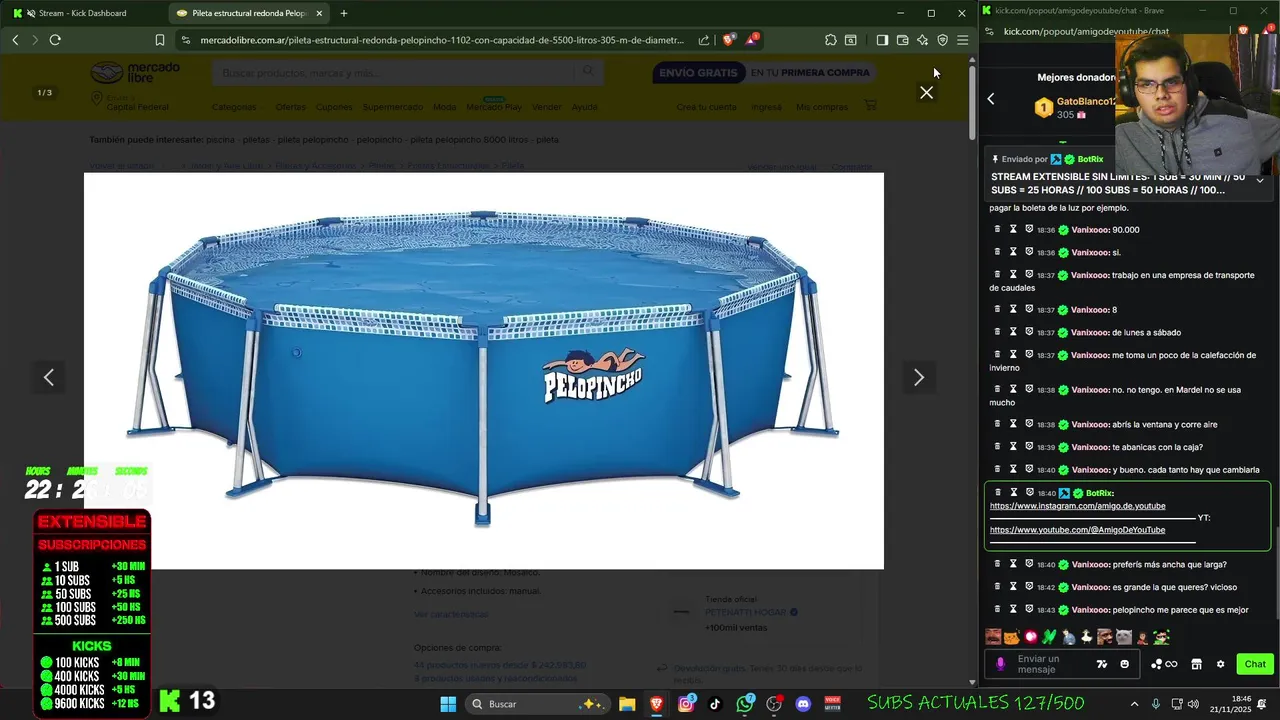Insert the green Kick logo emote
This screenshot has height=720, width=1280.
click(1048, 637)
